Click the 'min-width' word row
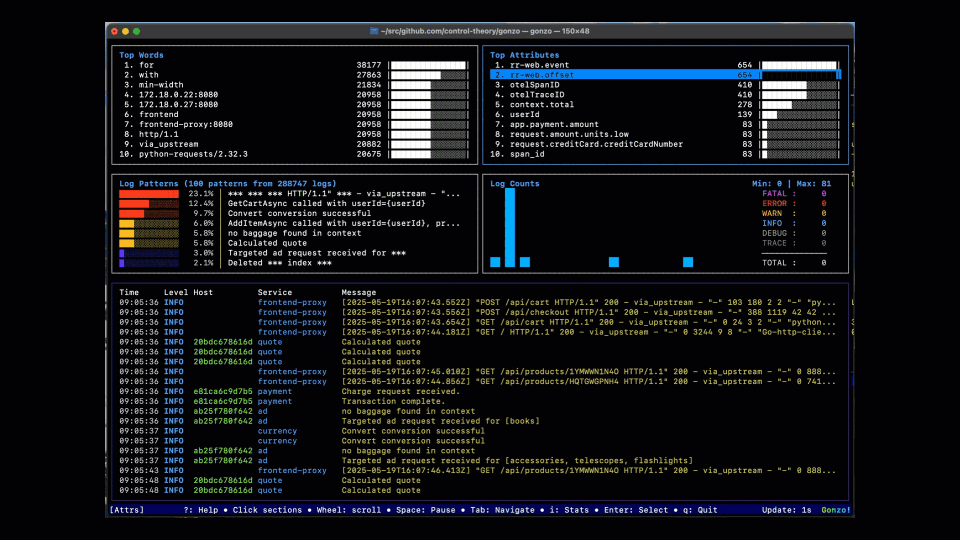The image size is (960, 540). click(295, 84)
